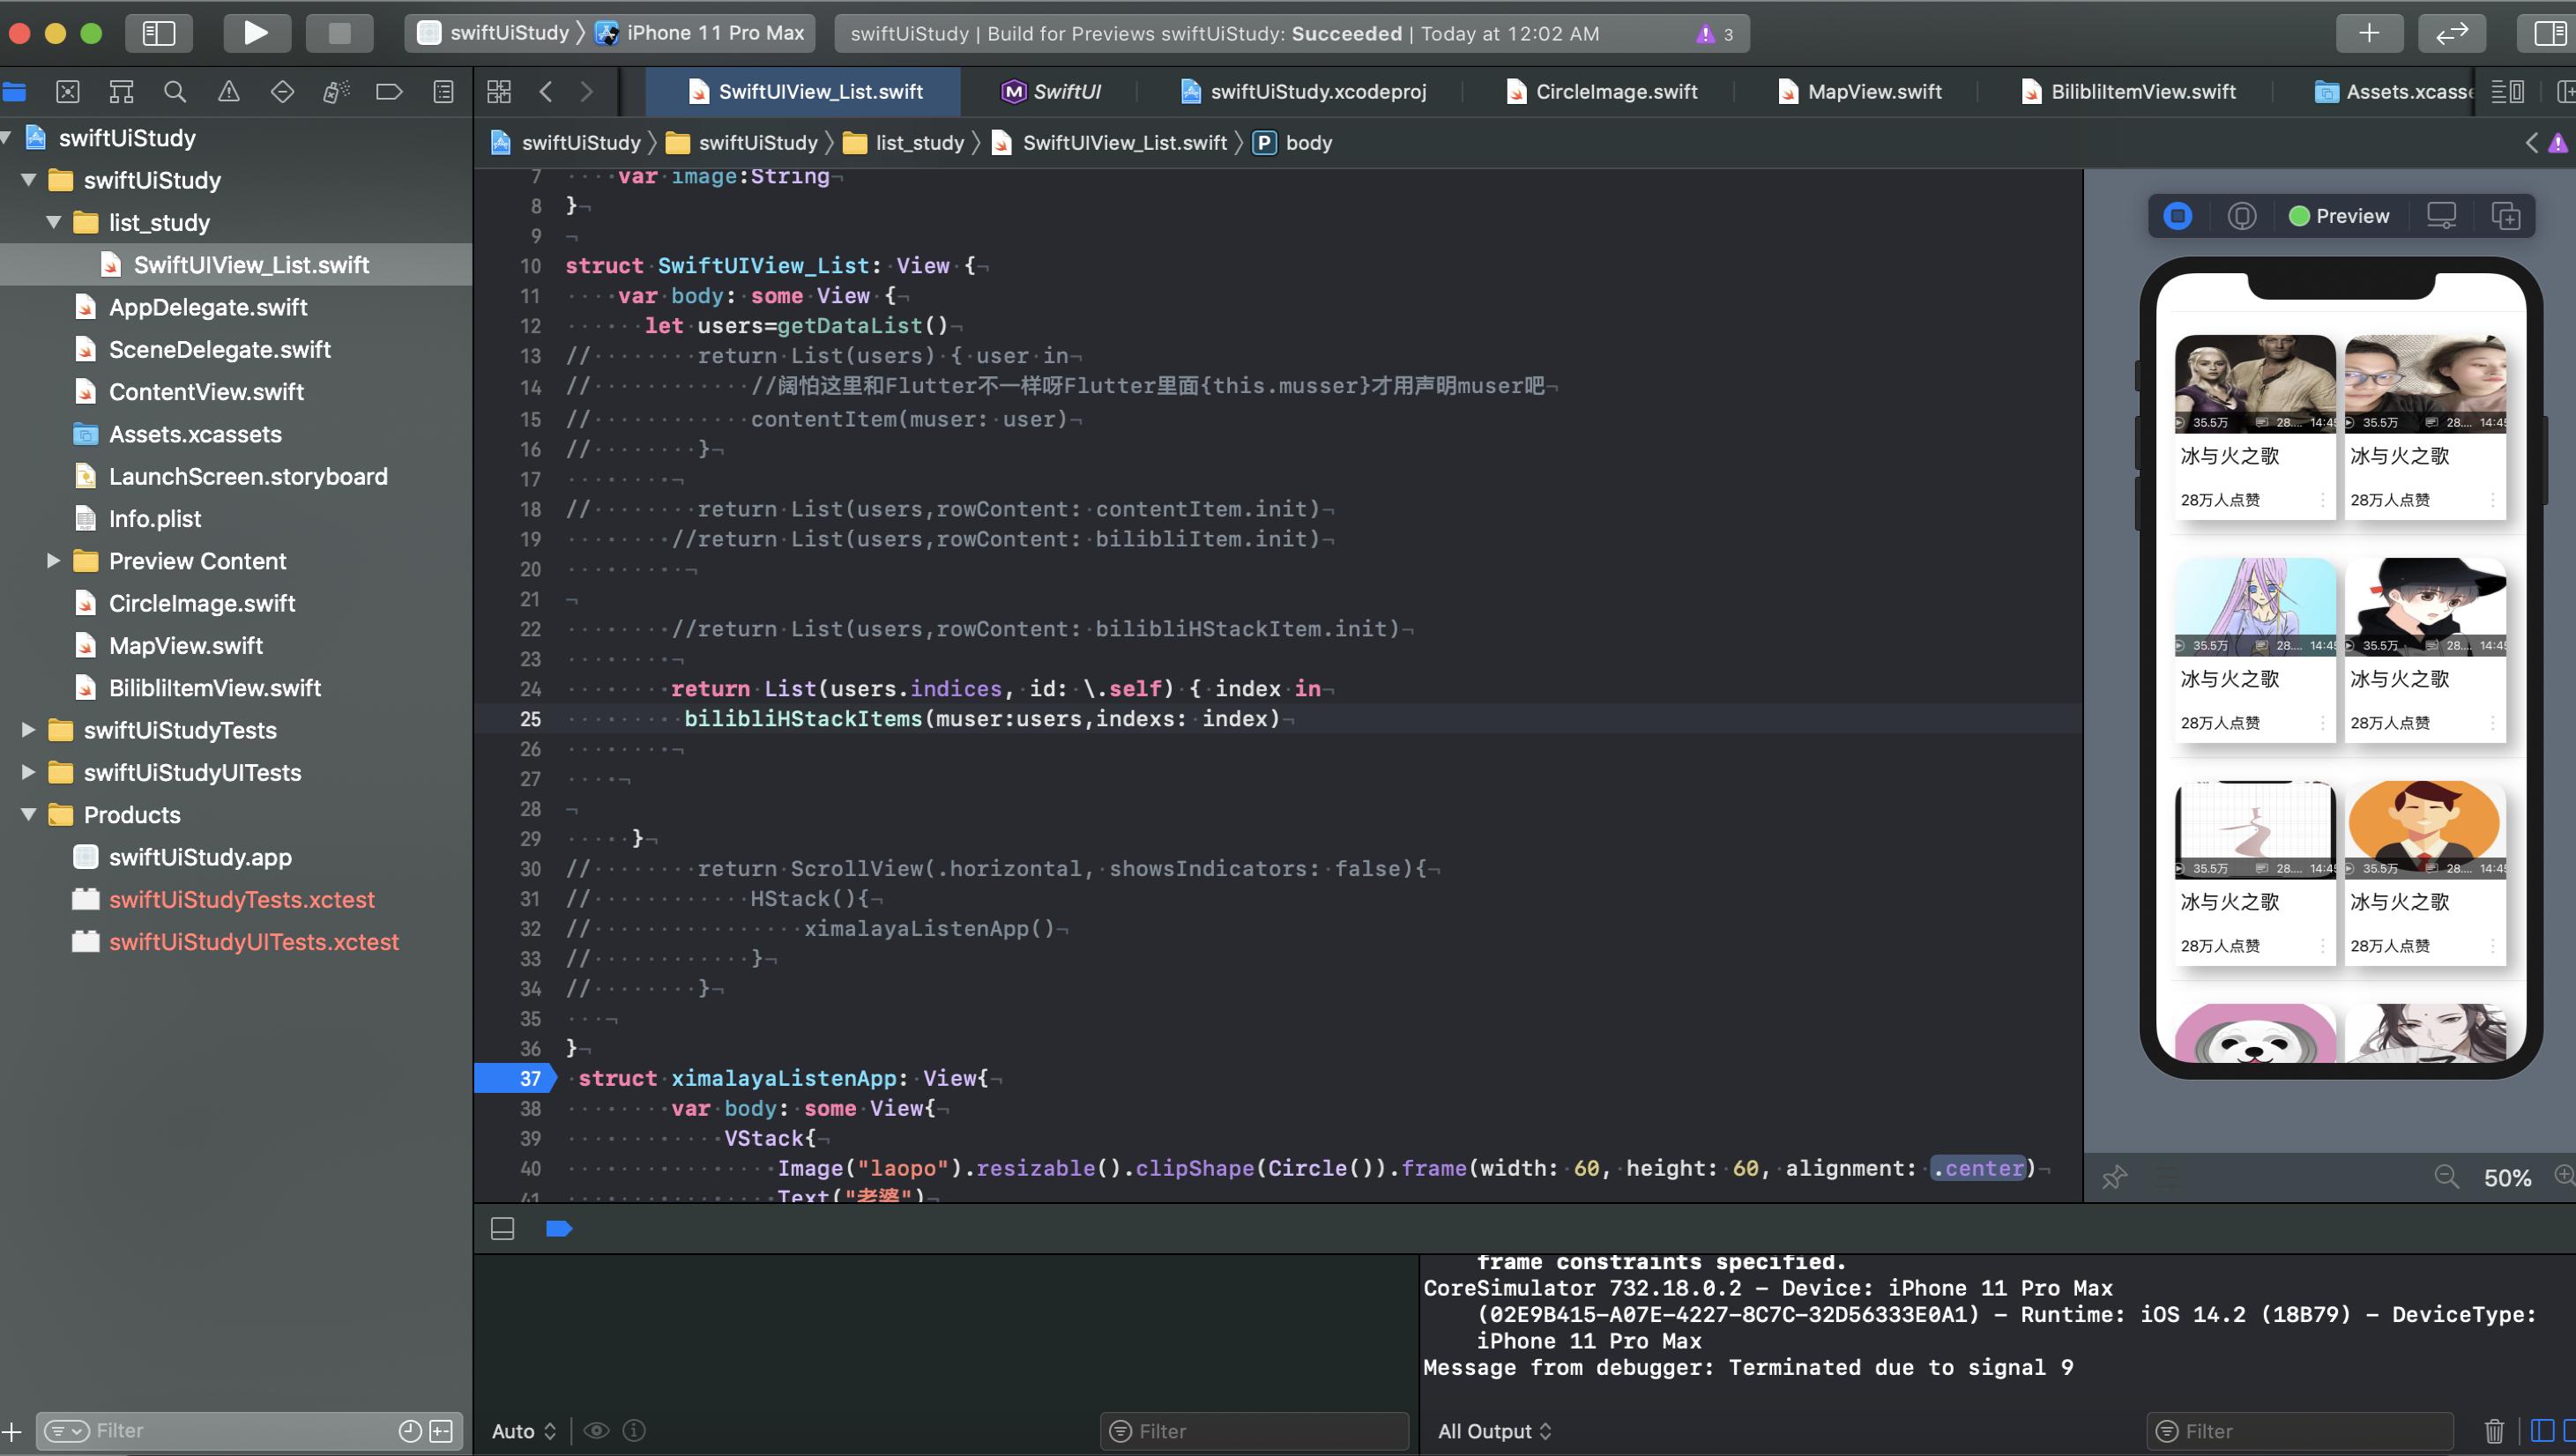Image resolution: width=2576 pixels, height=1456 pixels.
Task: Click line 37 breakpoint marker
Action: point(514,1078)
